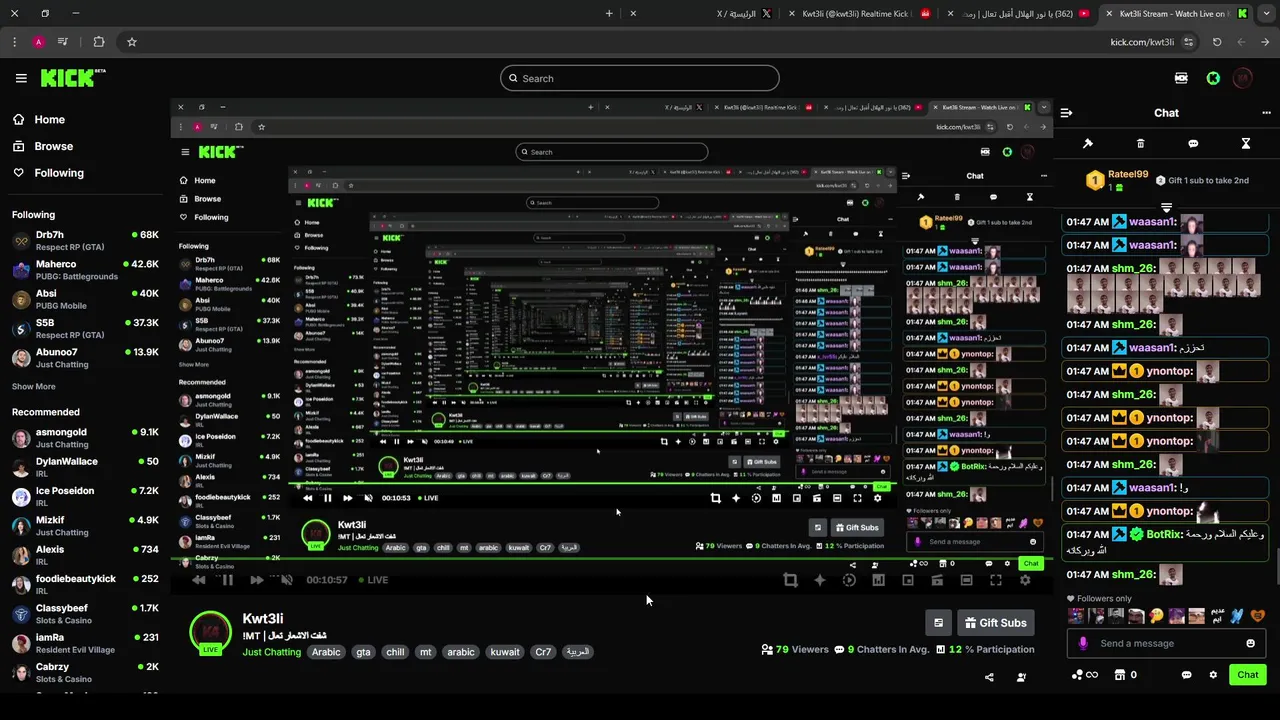Open the Kick sidebar hamburger menu
Viewport: 1280px width, 720px height.
pos(21,78)
